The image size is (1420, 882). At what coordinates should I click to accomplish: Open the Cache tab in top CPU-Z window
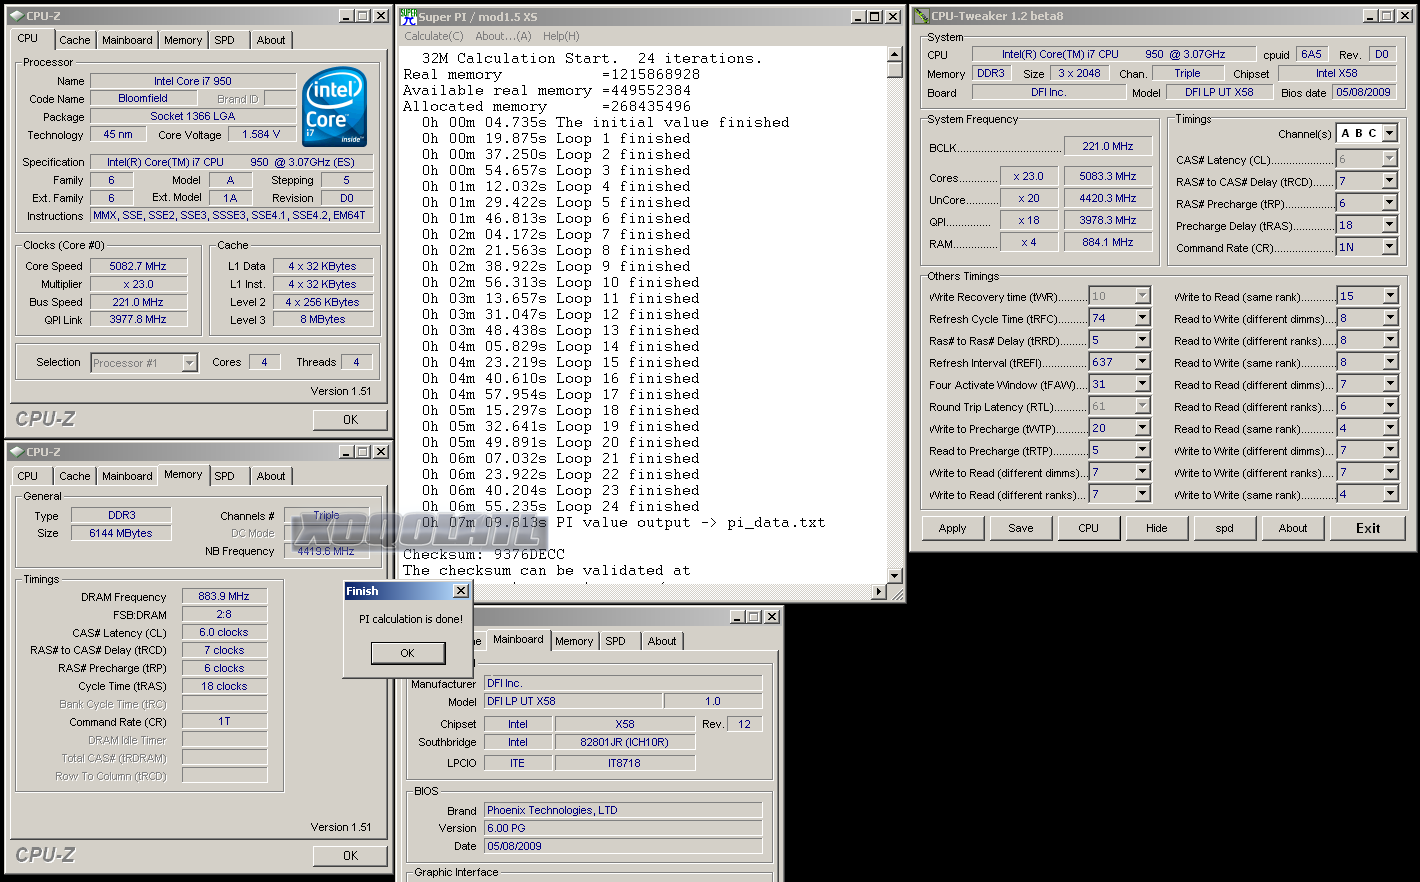(x=74, y=40)
